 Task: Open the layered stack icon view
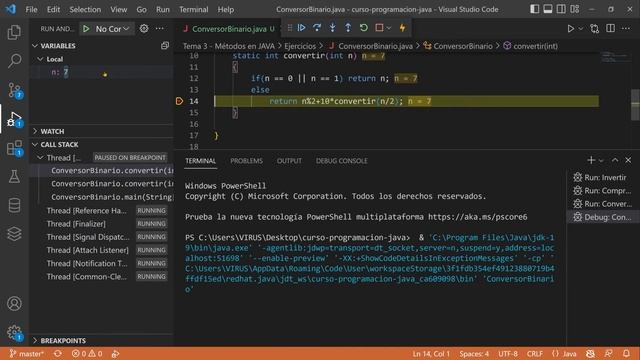[x=14, y=234]
